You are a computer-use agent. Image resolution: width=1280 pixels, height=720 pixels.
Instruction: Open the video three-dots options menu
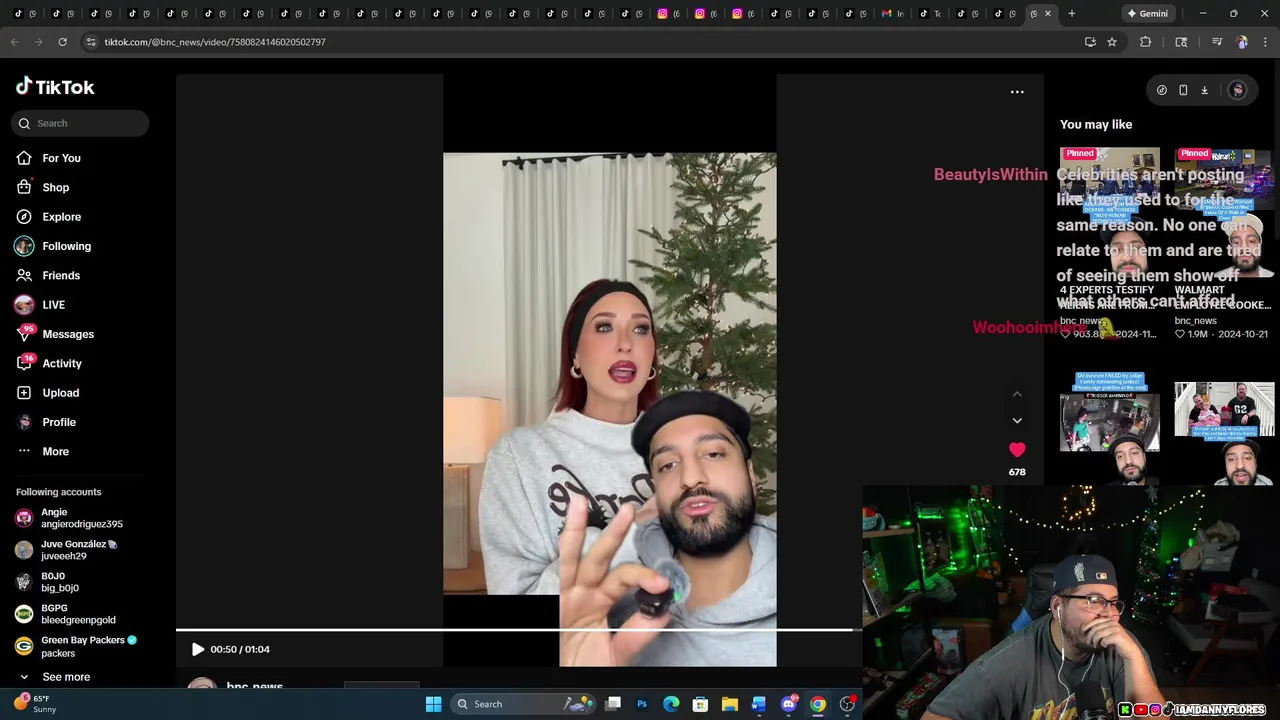click(1017, 92)
